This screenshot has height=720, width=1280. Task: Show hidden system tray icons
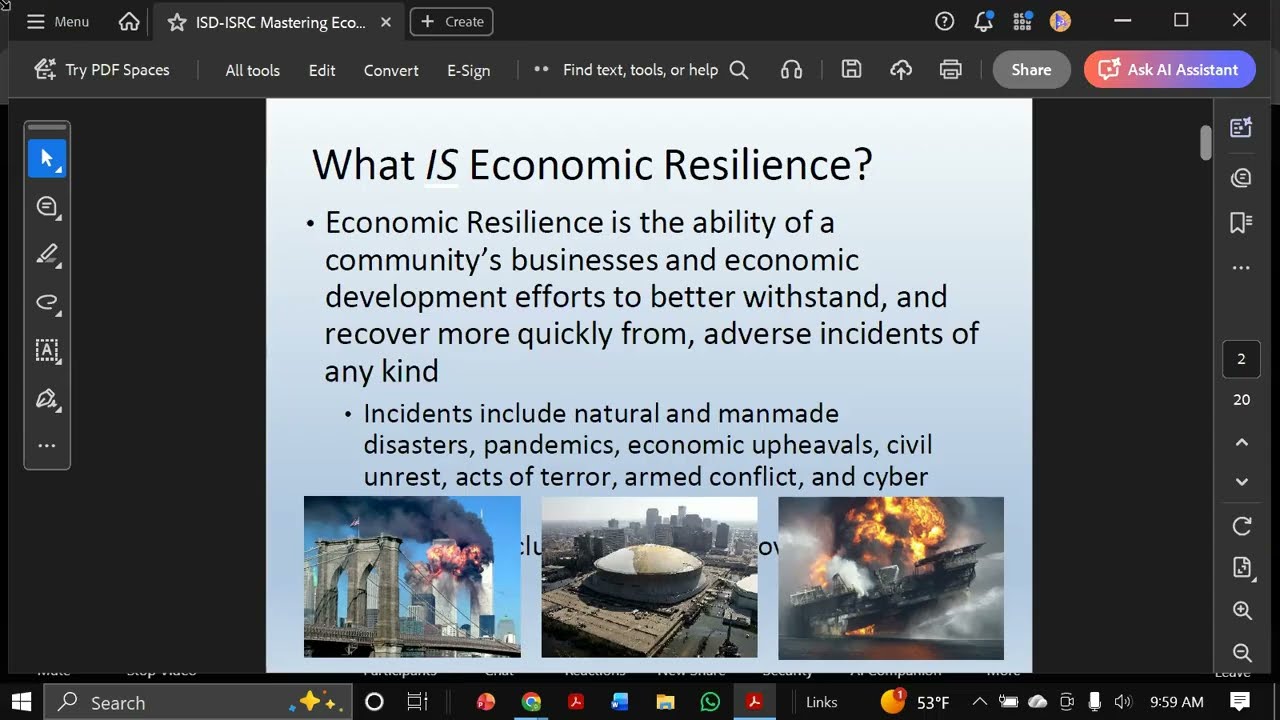click(980, 702)
